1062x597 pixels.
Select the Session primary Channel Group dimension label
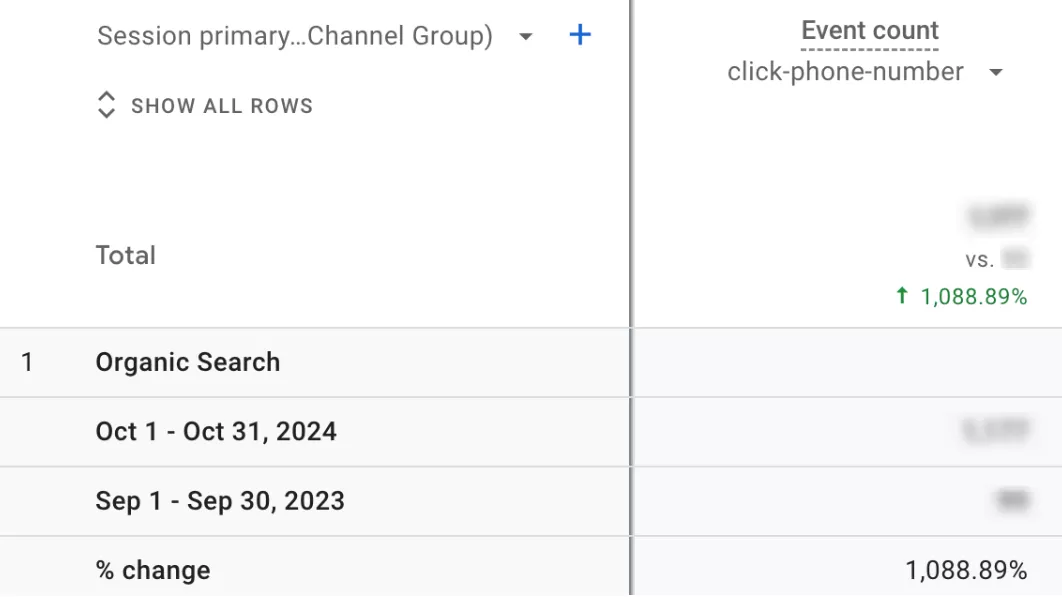point(295,36)
